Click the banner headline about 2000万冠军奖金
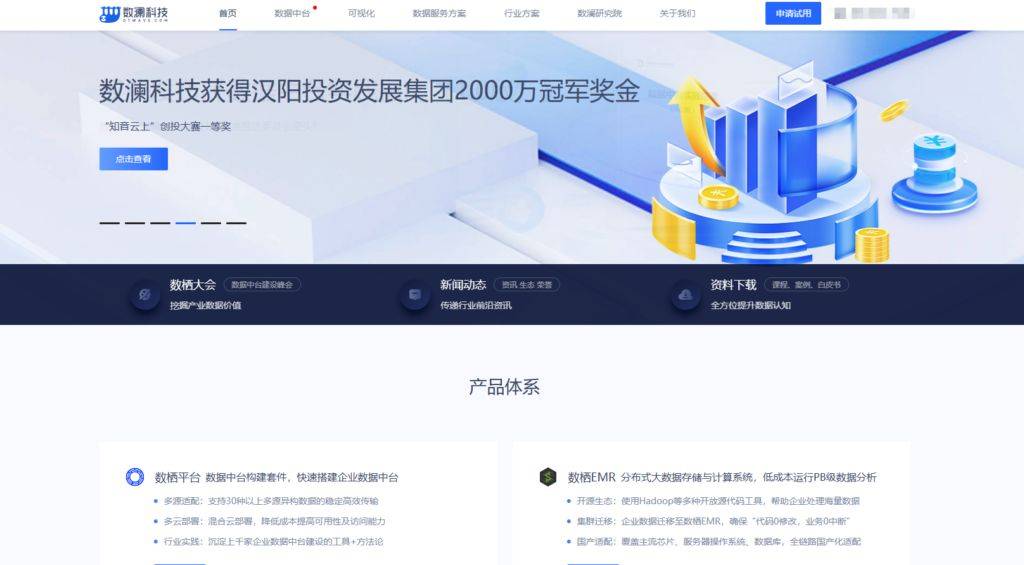The width and height of the screenshot is (1024, 565). [x=369, y=91]
